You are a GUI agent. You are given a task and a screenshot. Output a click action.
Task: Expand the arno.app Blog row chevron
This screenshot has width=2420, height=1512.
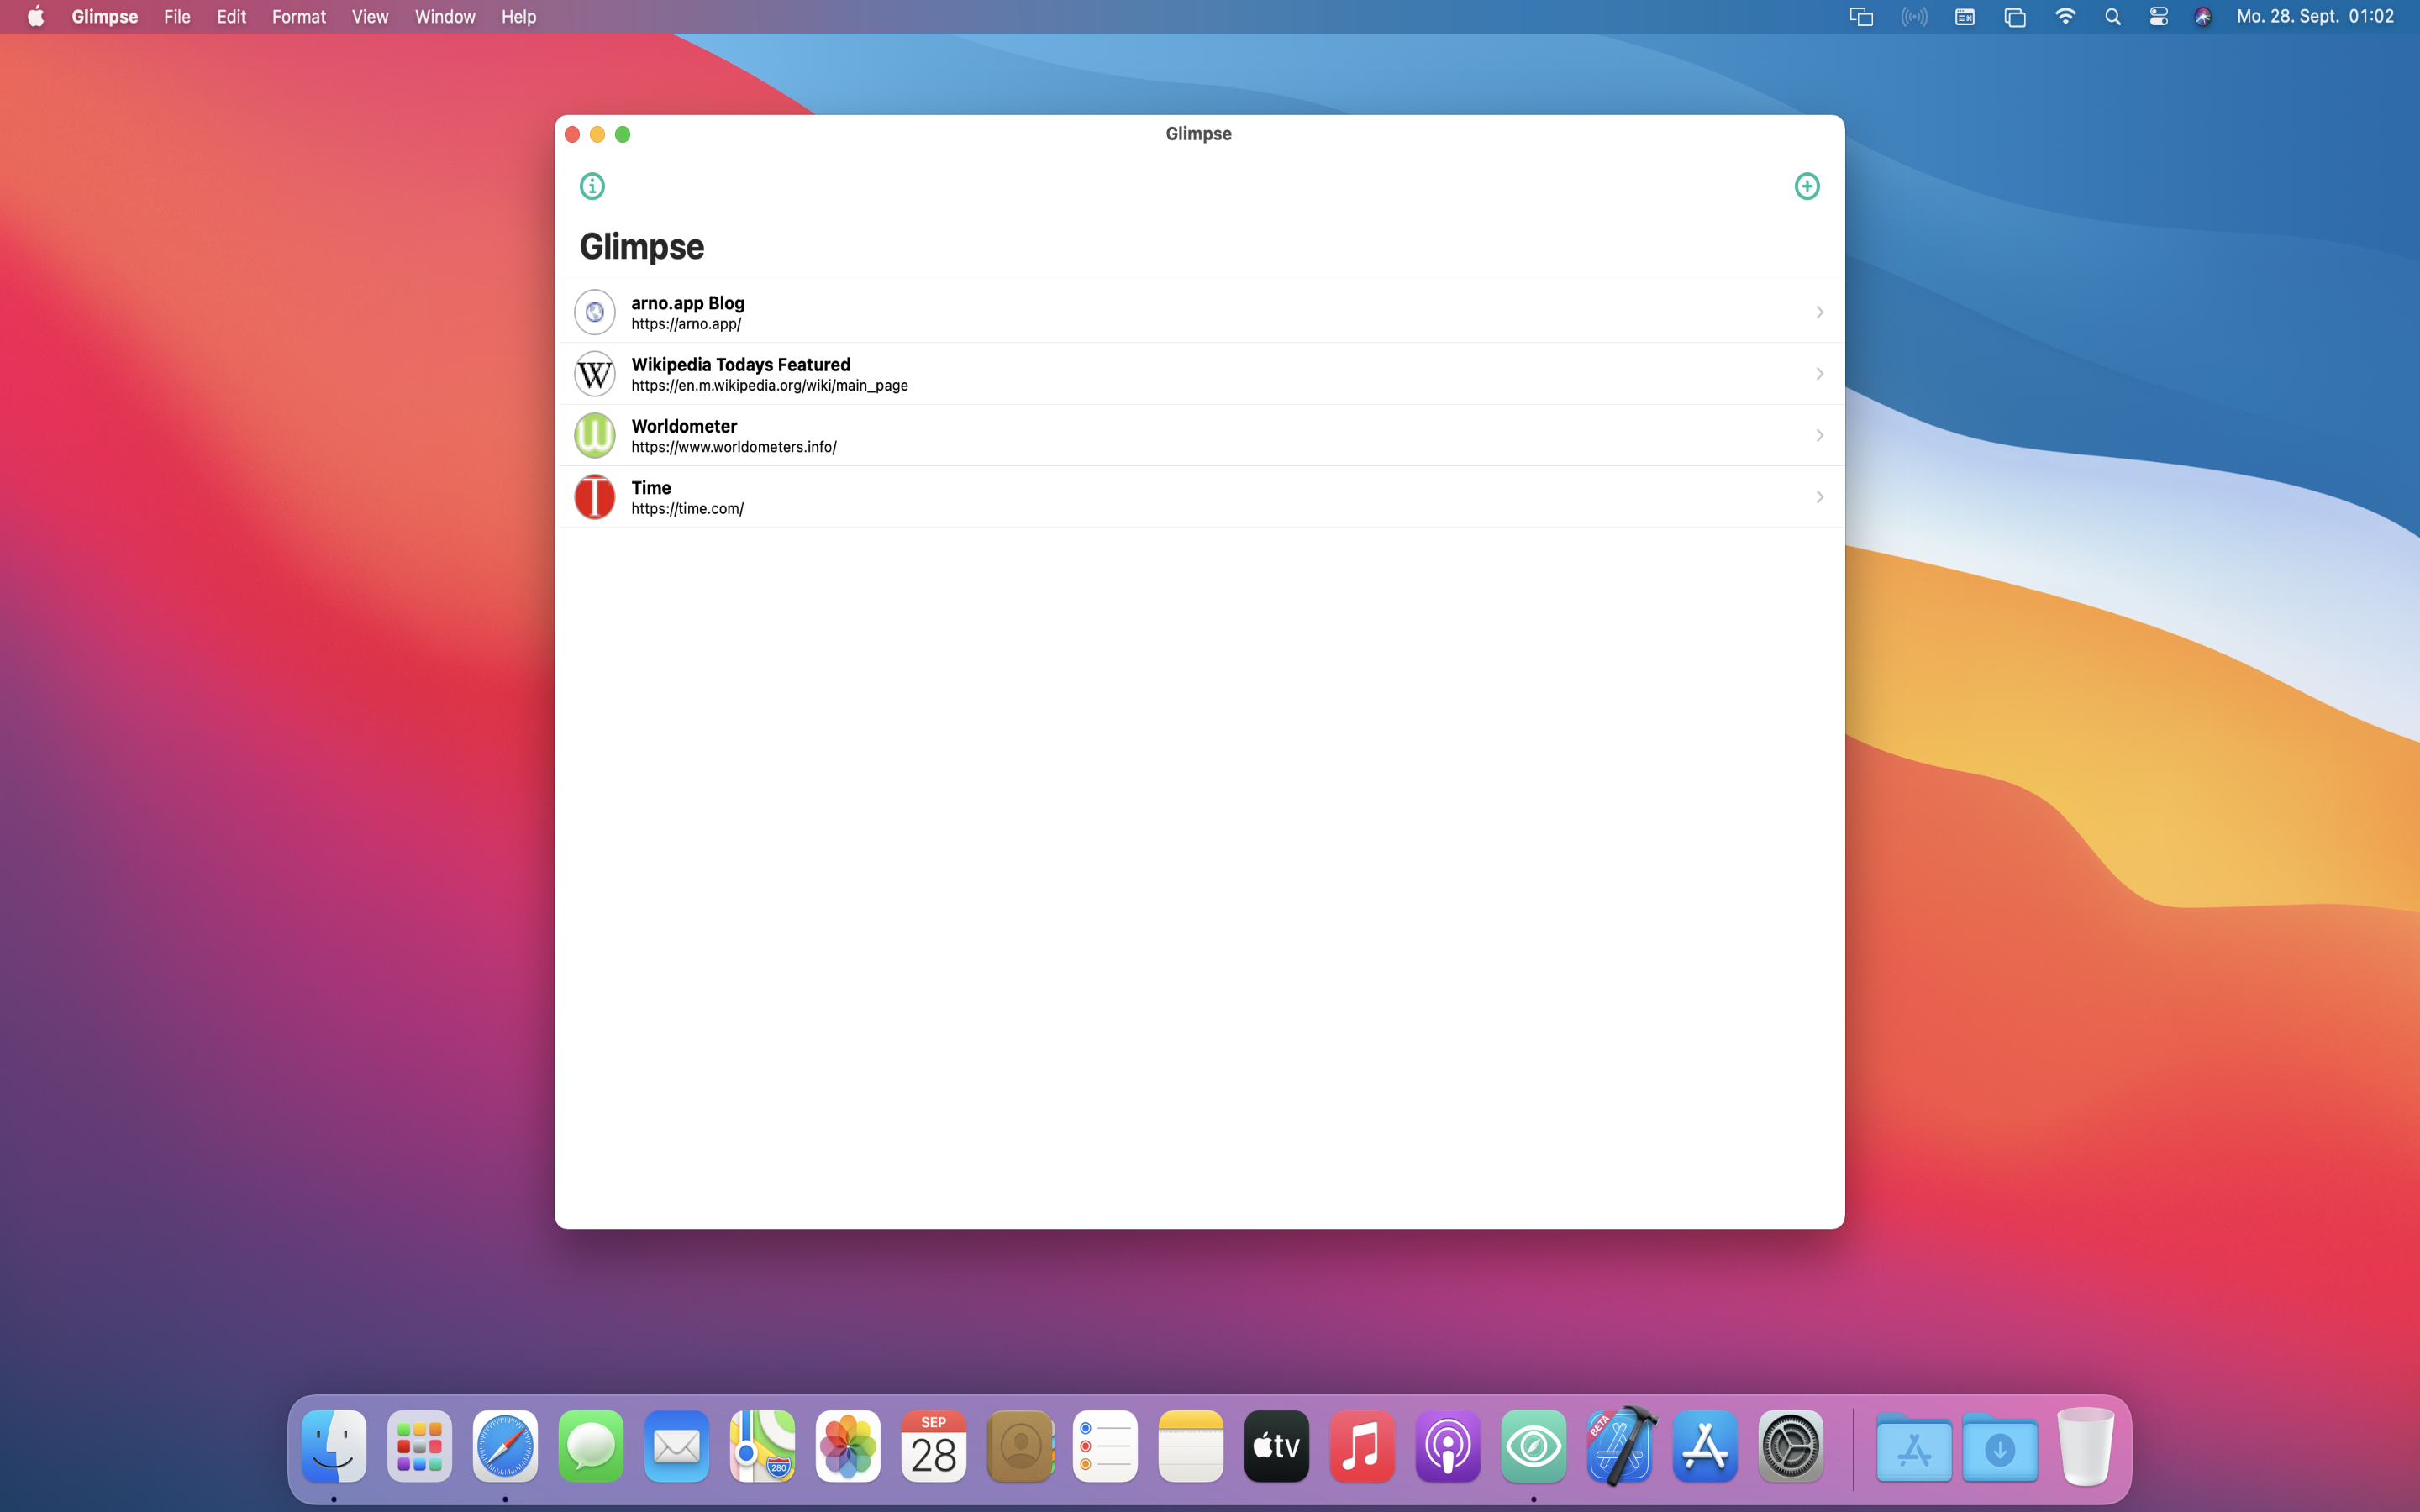1819,312
